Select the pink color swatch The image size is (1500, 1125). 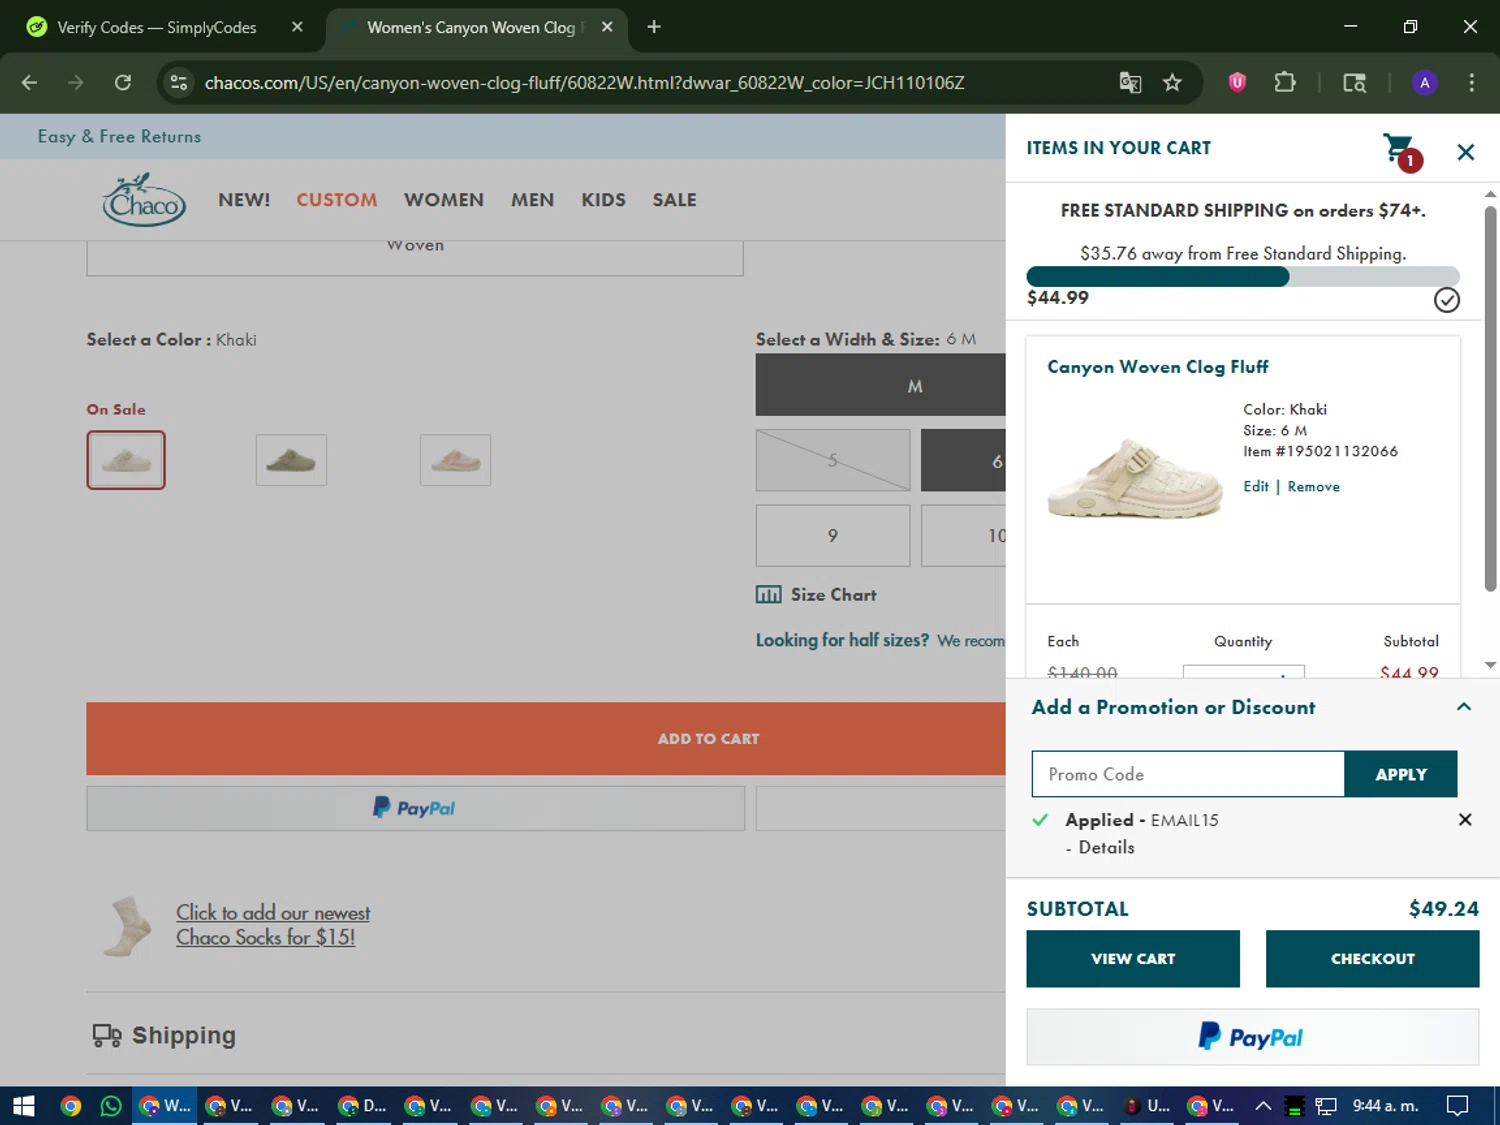(455, 460)
